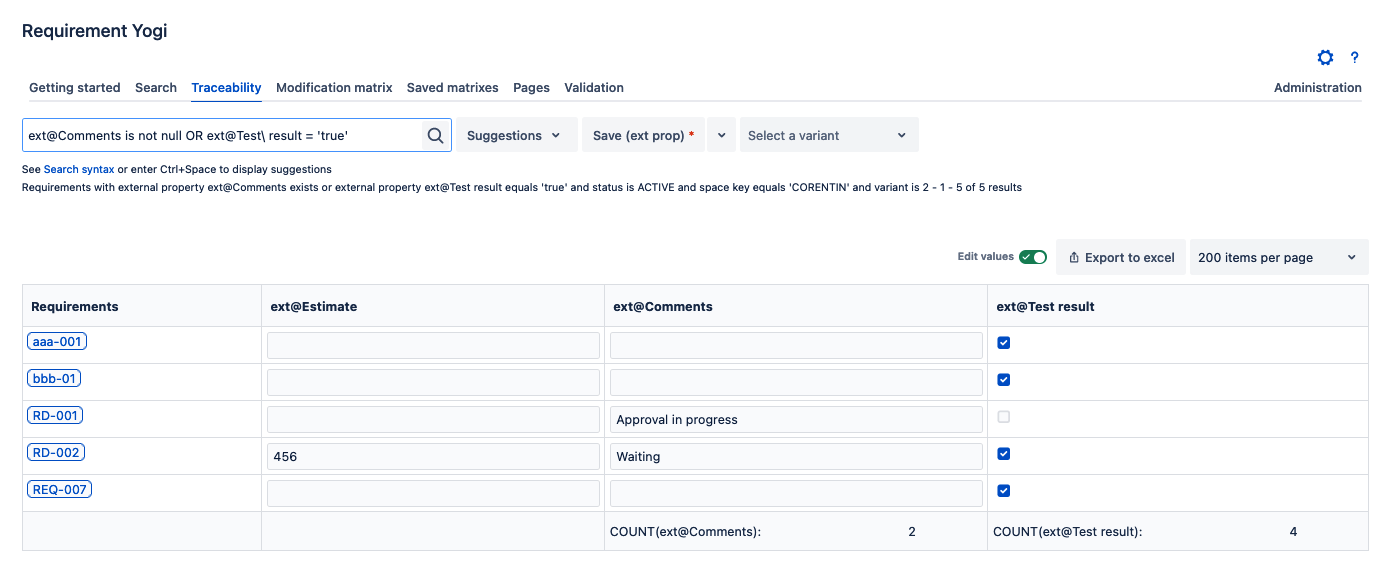Screen dimensions: 1384x577
Task: Open requirement RD-001 link
Action: click(x=55, y=416)
